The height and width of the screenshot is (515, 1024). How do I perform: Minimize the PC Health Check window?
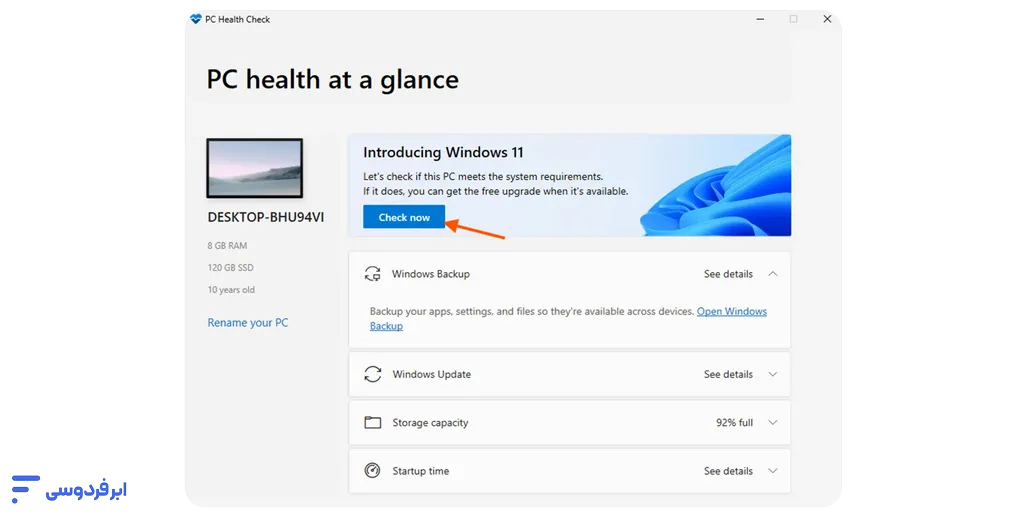[x=760, y=20]
